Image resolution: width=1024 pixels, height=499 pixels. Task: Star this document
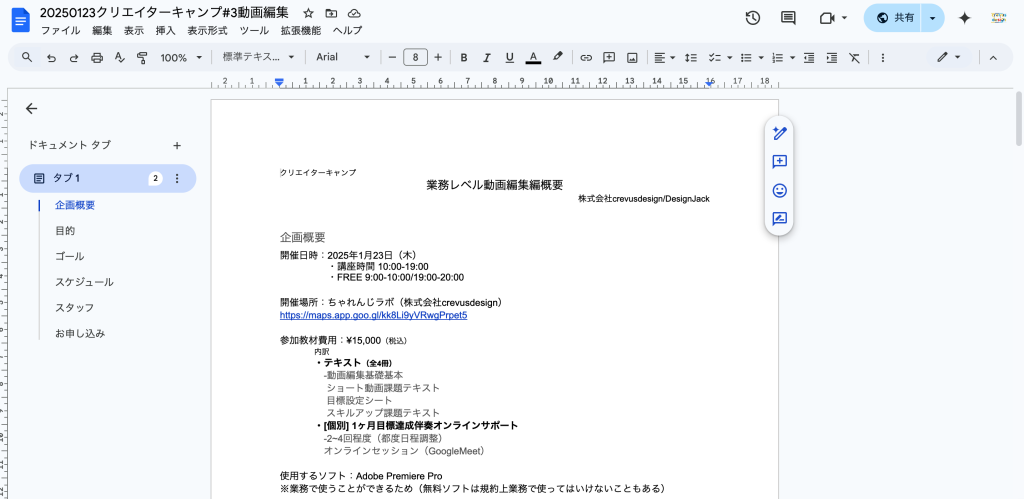(x=308, y=13)
